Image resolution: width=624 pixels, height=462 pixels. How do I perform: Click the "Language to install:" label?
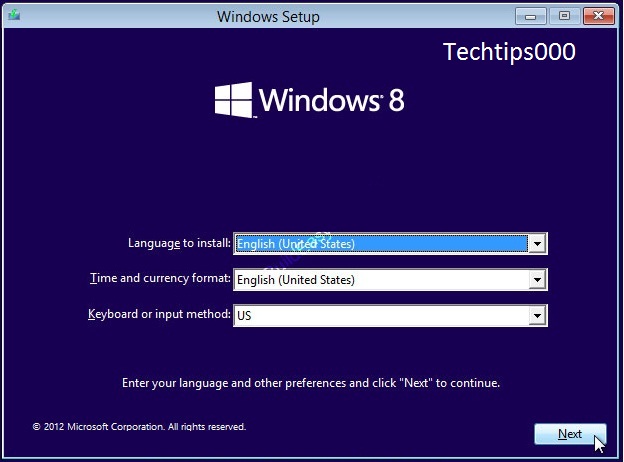pos(179,243)
